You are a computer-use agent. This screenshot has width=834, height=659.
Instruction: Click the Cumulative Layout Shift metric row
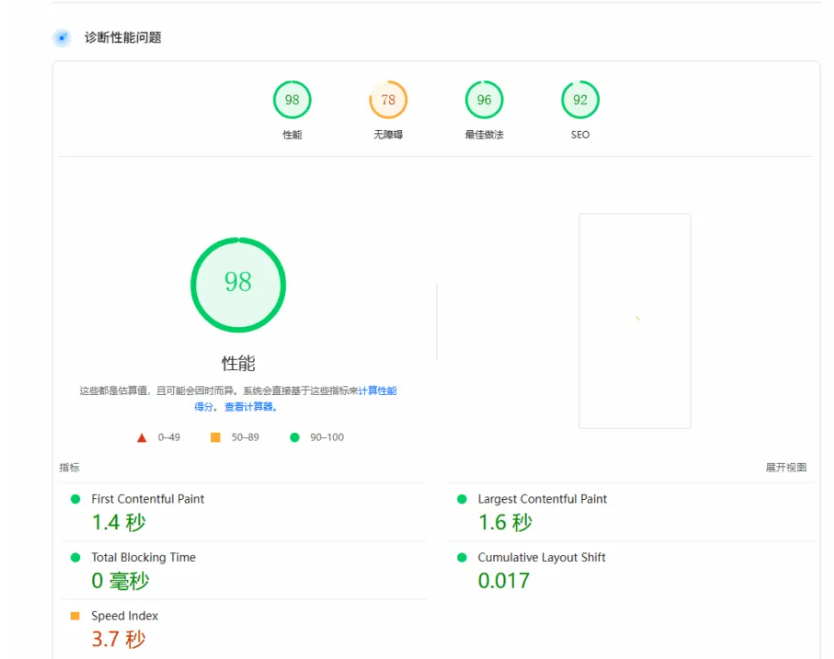pyautogui.click(x=541, y=558)
